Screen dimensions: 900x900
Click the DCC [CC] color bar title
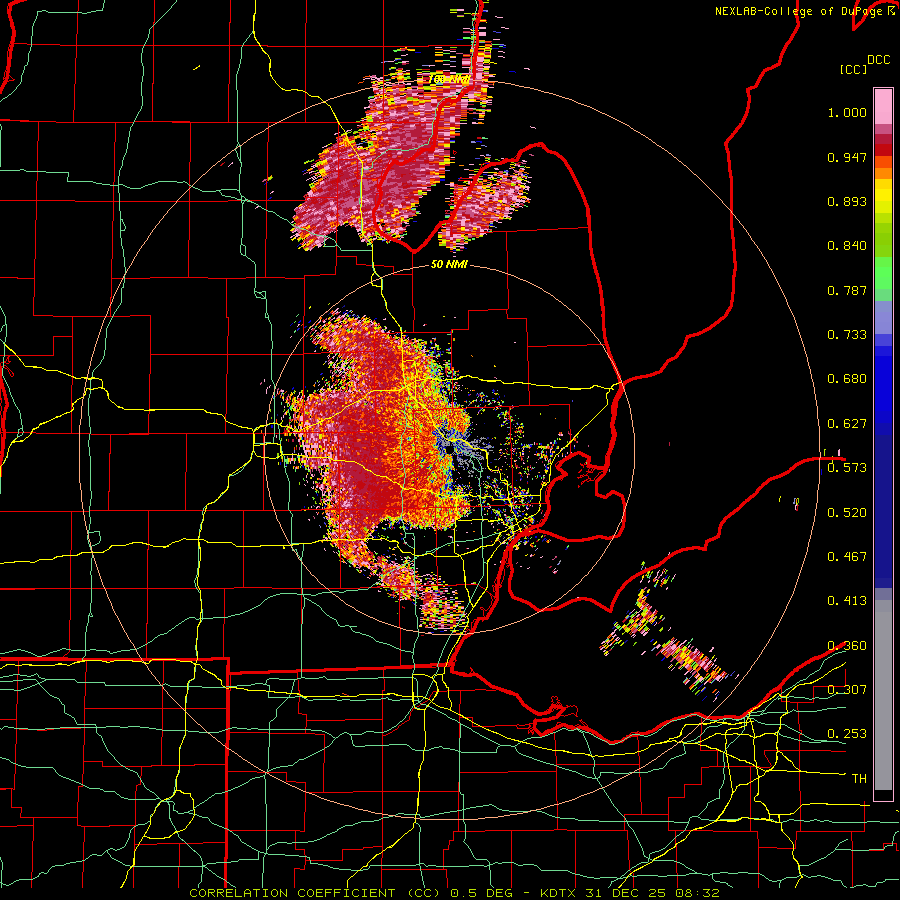(x=864, y=64)
